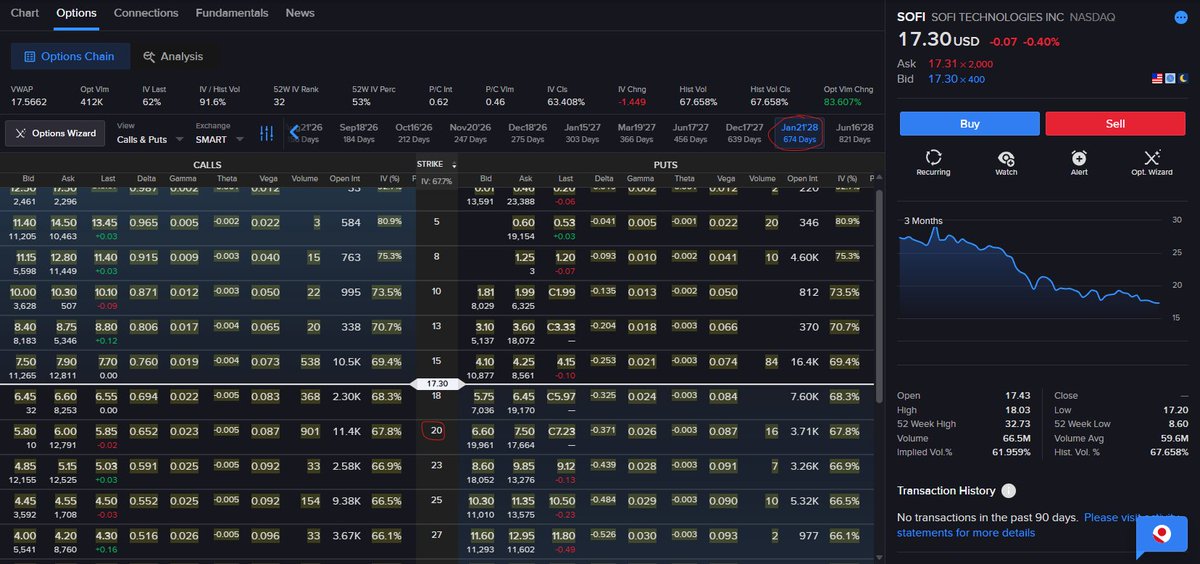Click the call bid 4.45 at strike 25
The image size is (1200, 564).
pos(24,501)
